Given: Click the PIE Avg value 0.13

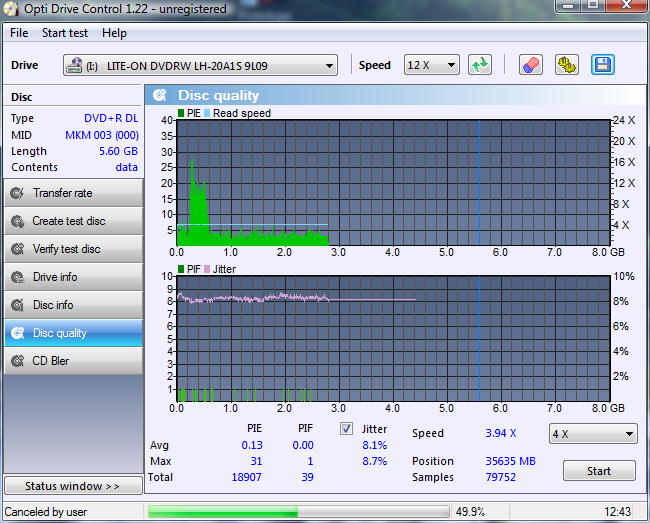Looking at the screenshot, I should (252, 445).
